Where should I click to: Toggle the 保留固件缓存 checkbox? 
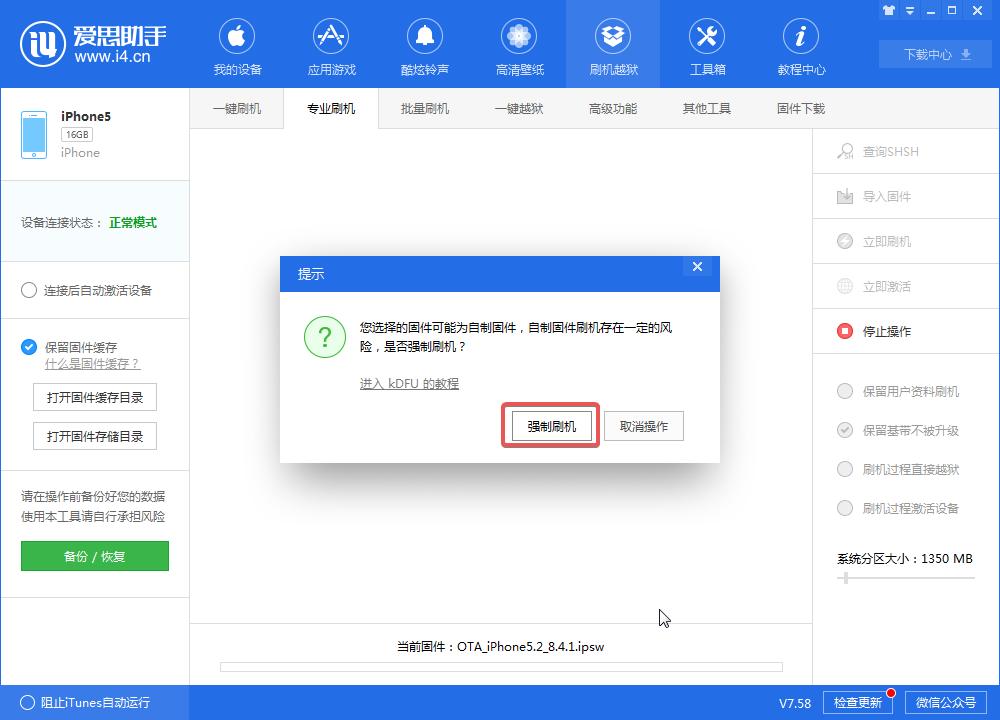pyautogui.click(x=24, y=347)
